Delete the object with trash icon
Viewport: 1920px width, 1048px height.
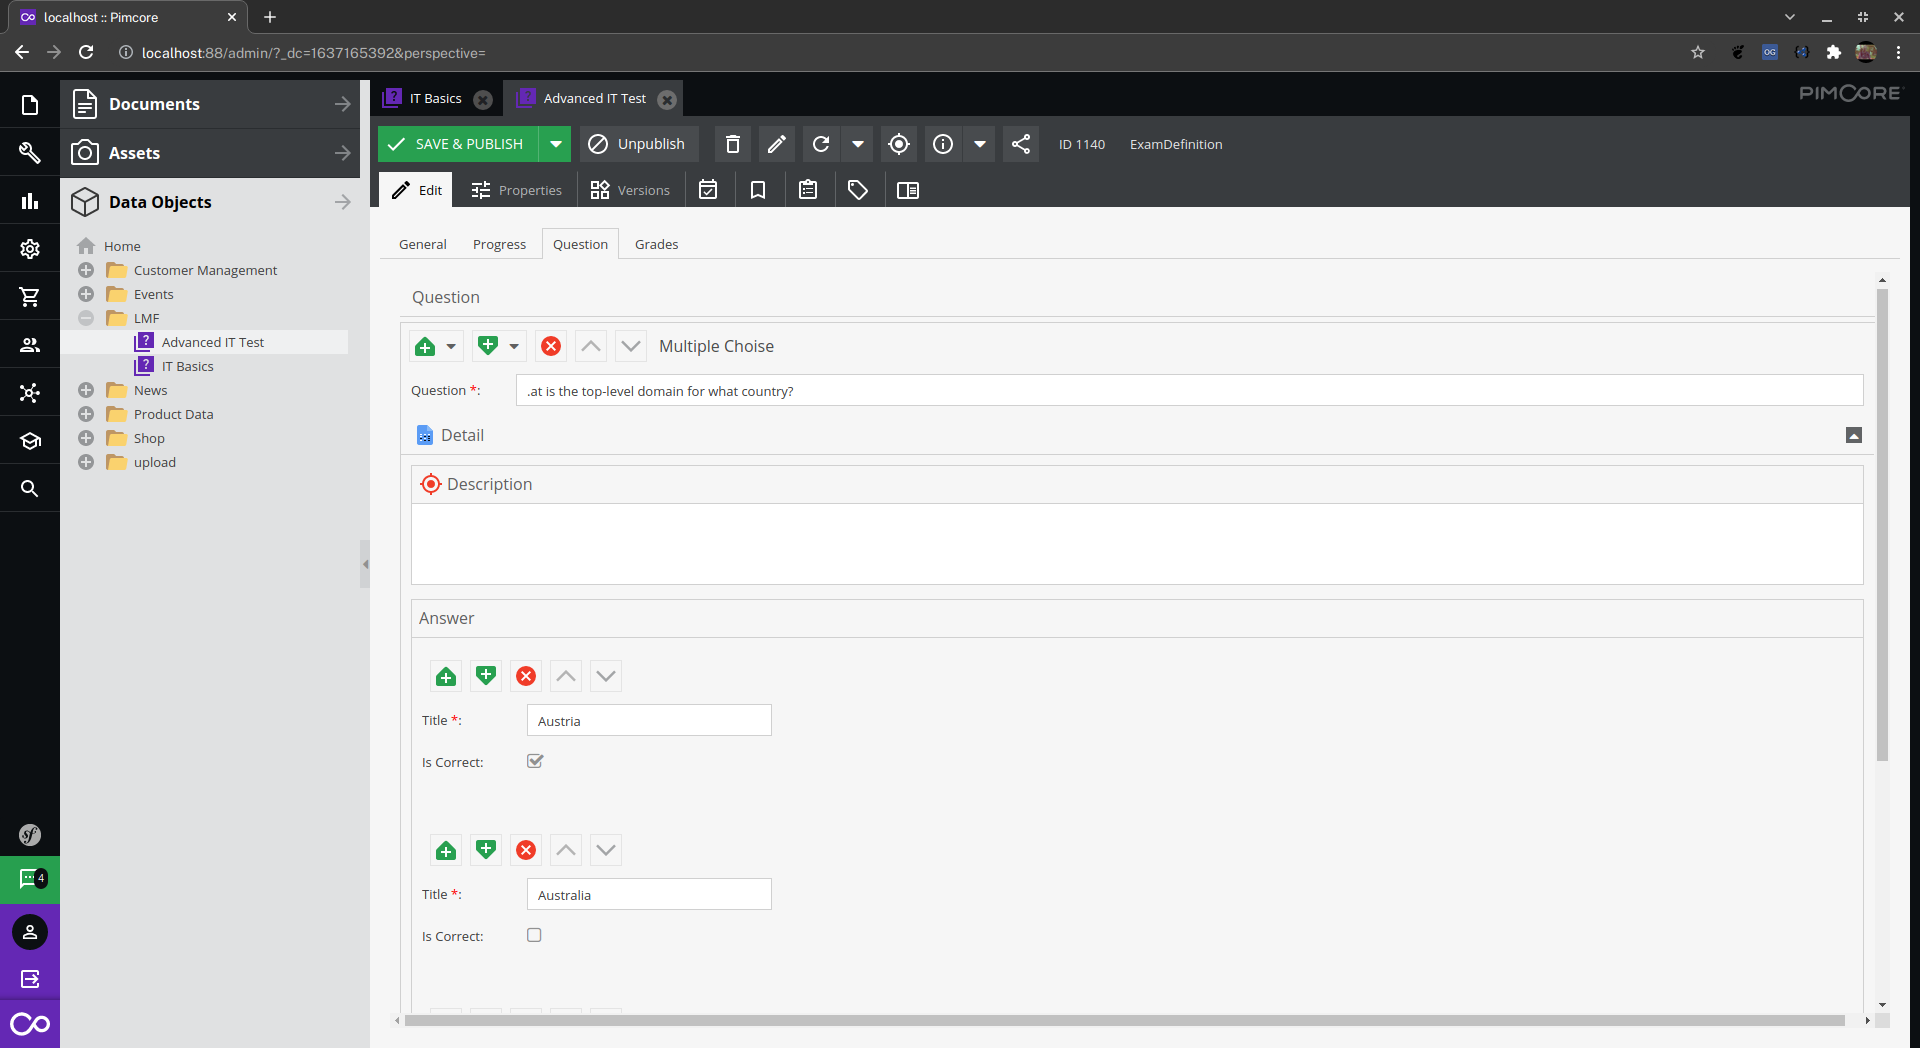[733, 144]
